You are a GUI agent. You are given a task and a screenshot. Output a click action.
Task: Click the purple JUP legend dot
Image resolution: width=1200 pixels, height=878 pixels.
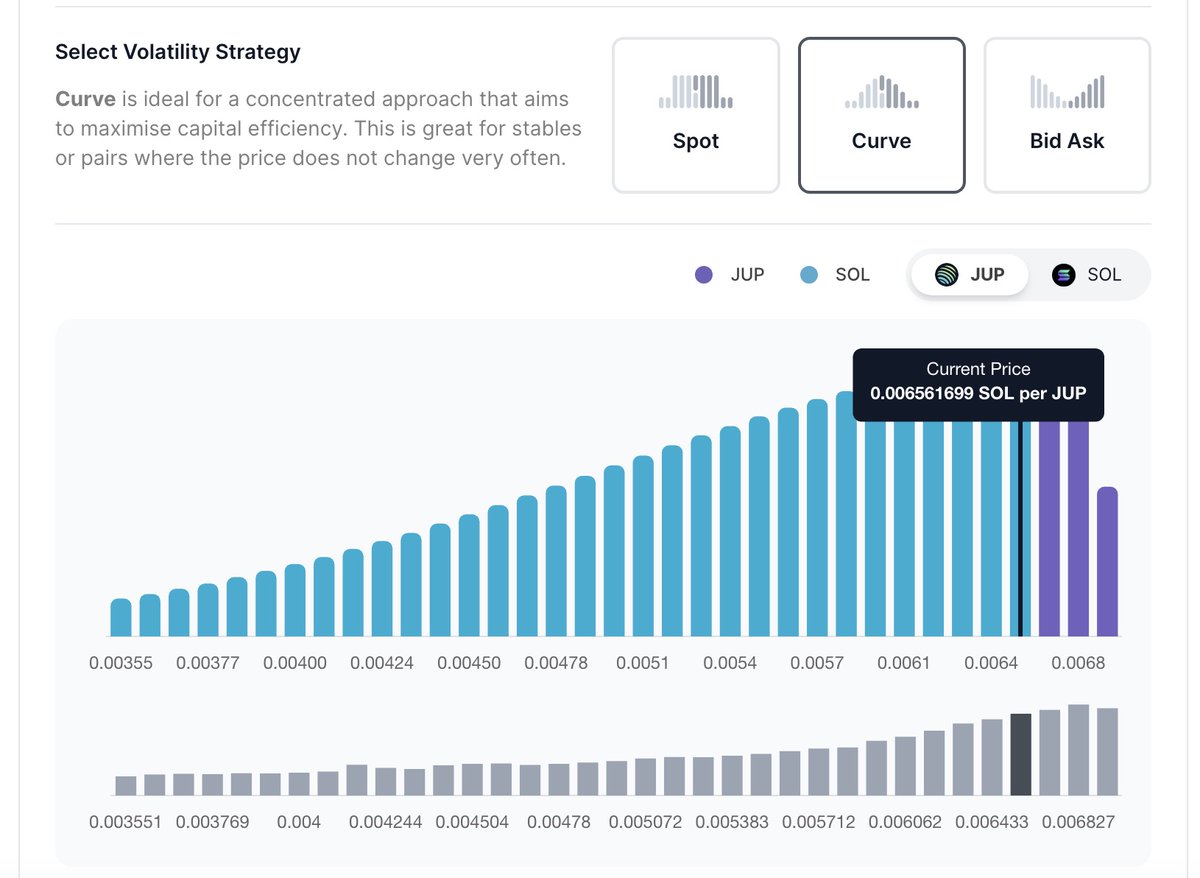pos(704,274)
